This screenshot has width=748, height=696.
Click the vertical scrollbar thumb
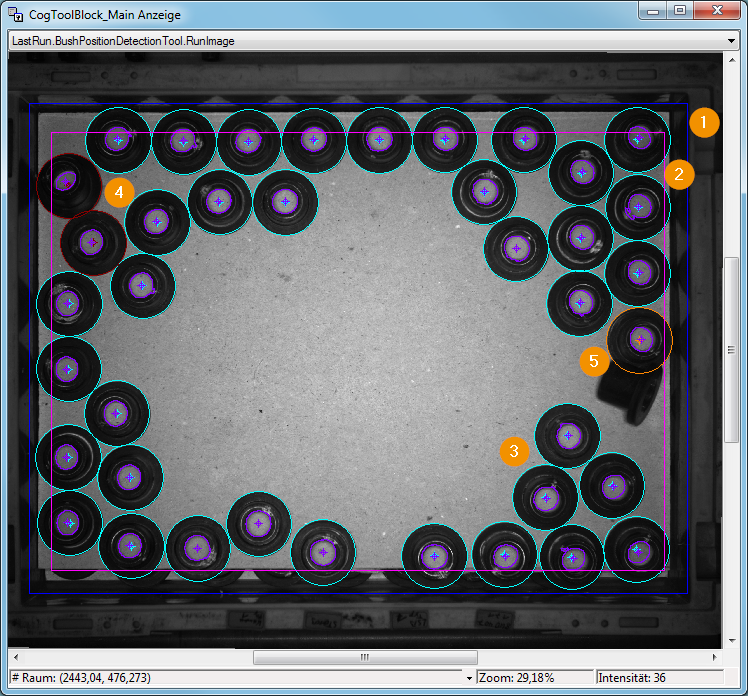731,350
